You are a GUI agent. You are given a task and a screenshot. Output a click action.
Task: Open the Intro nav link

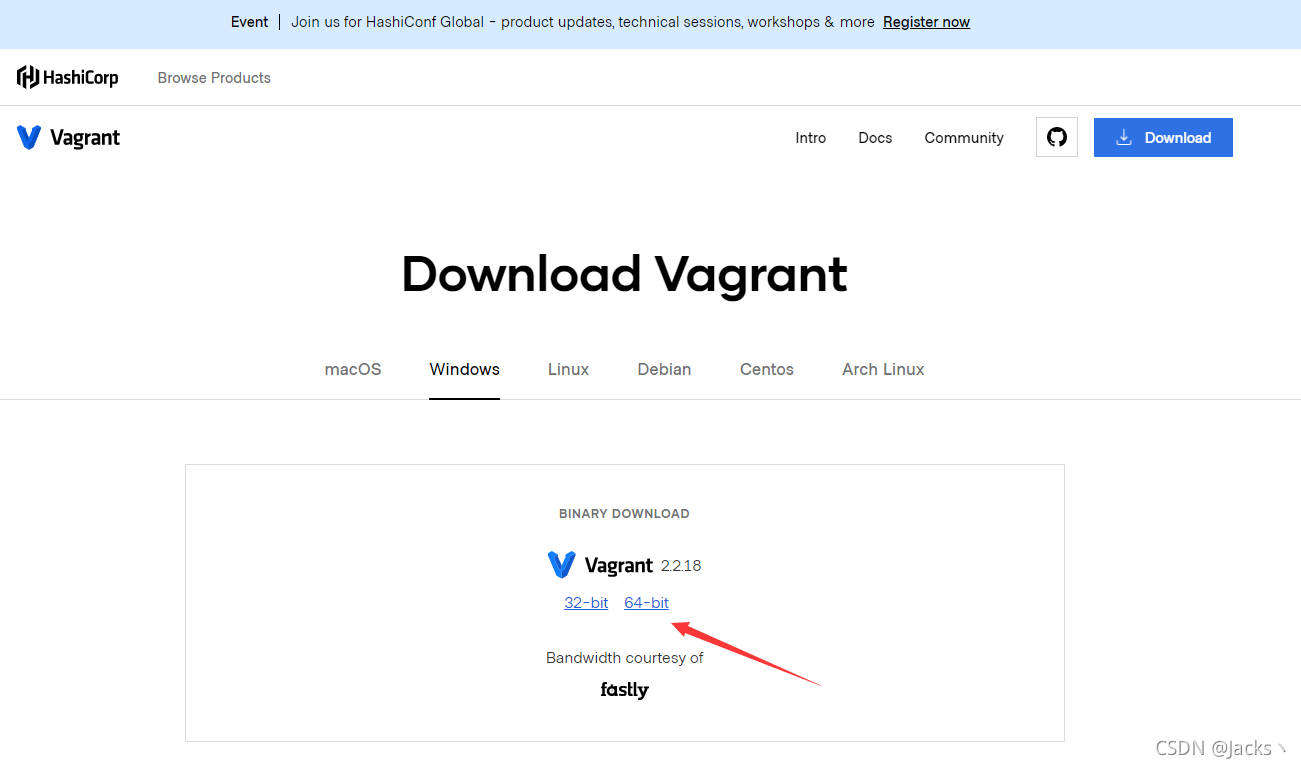(811, 138)
